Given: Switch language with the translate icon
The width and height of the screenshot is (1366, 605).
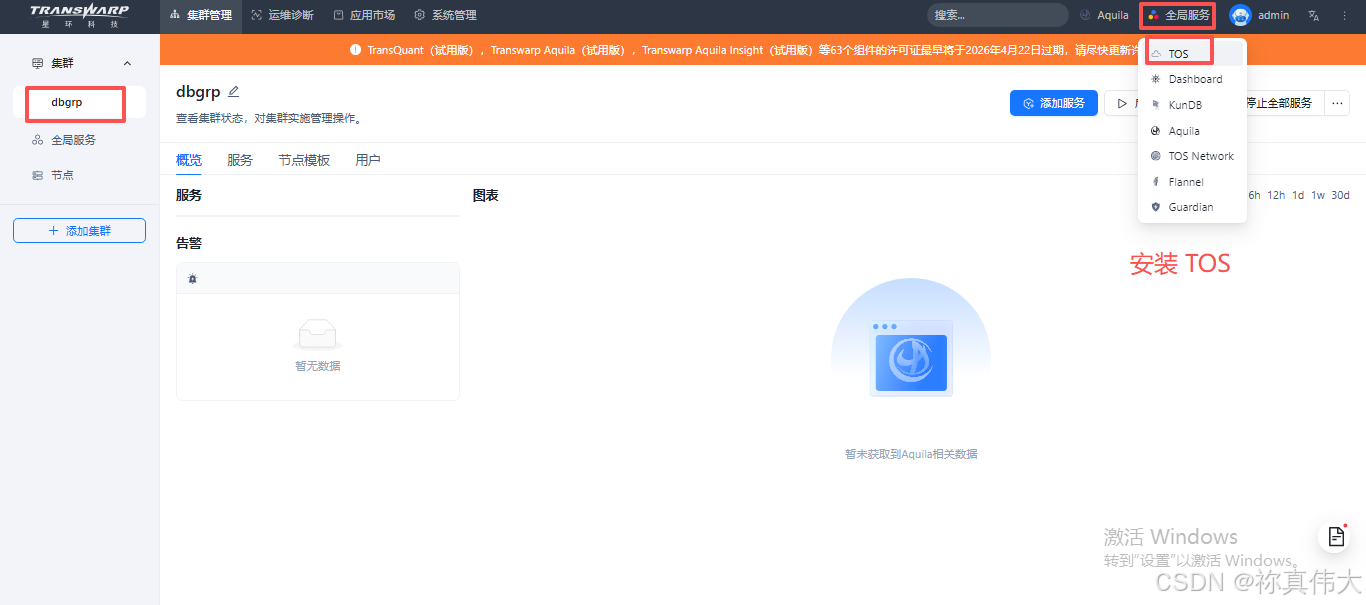Looking at the screenshot, I should (1314, 15).
